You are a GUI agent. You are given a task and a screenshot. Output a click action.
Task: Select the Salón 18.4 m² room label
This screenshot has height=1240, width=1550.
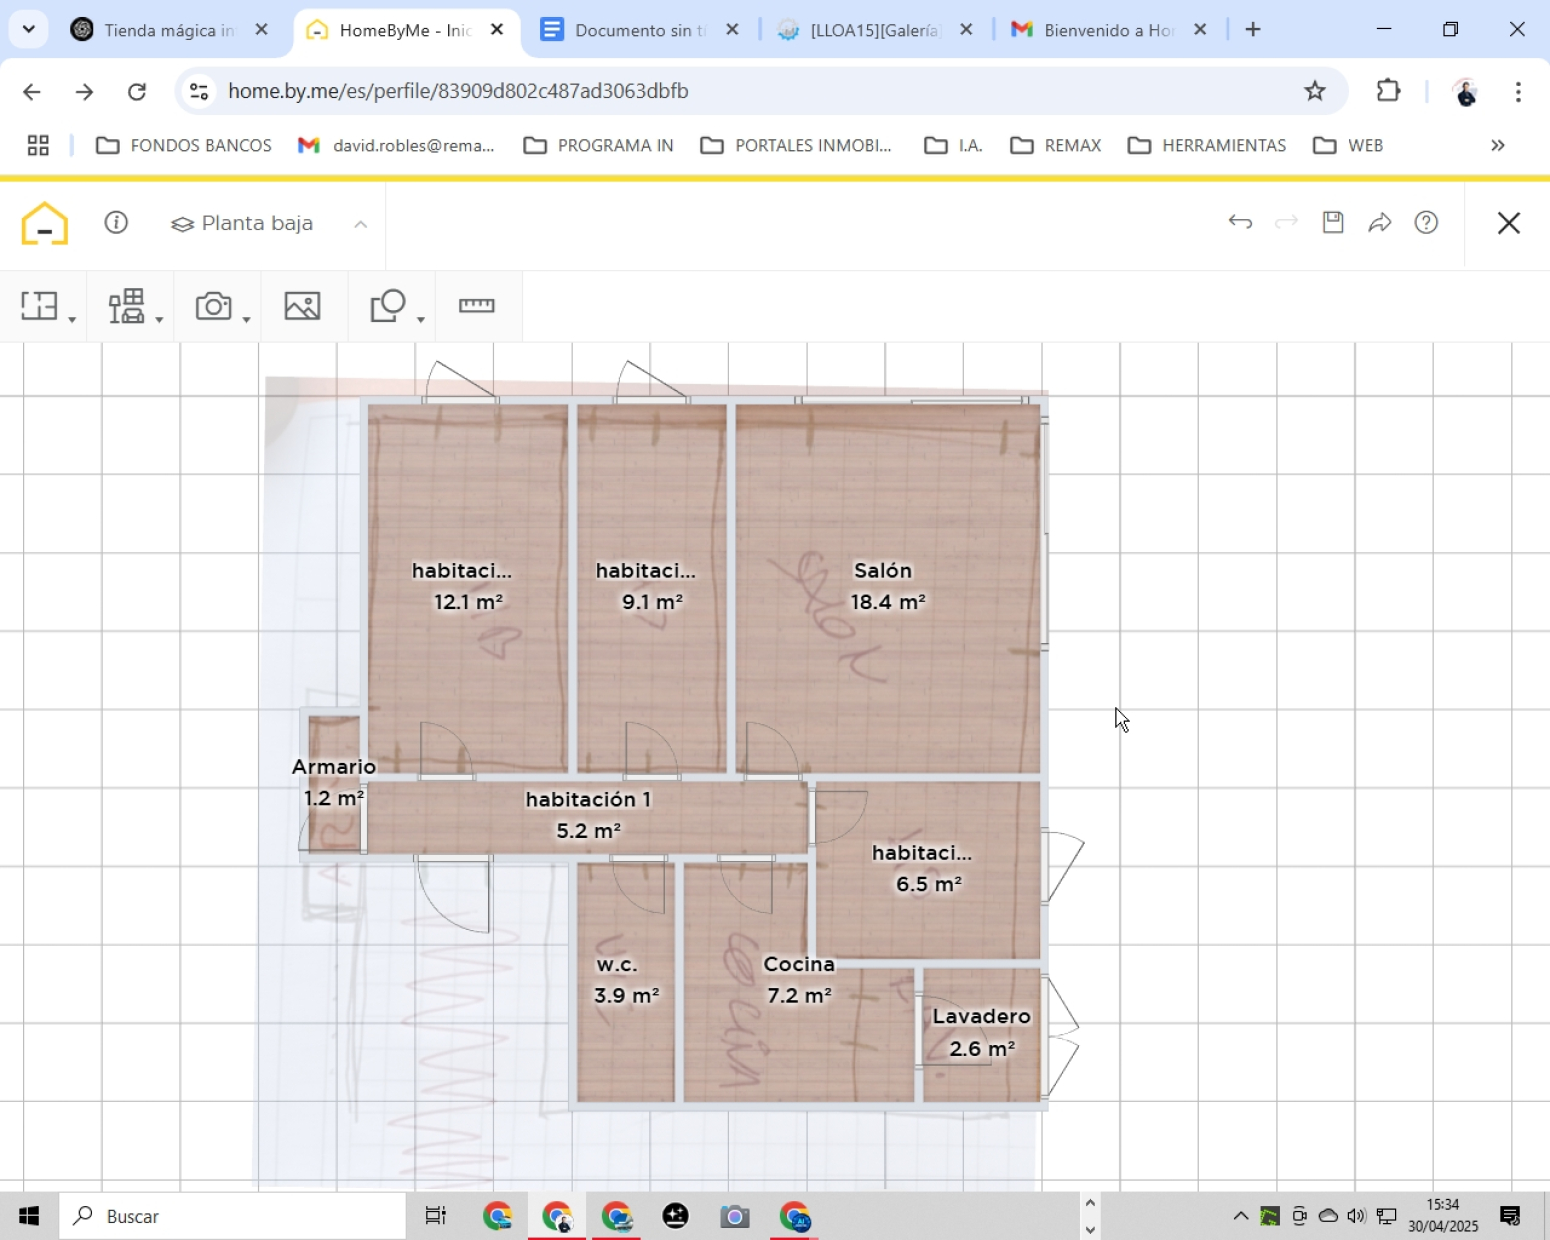pos(887,586)
